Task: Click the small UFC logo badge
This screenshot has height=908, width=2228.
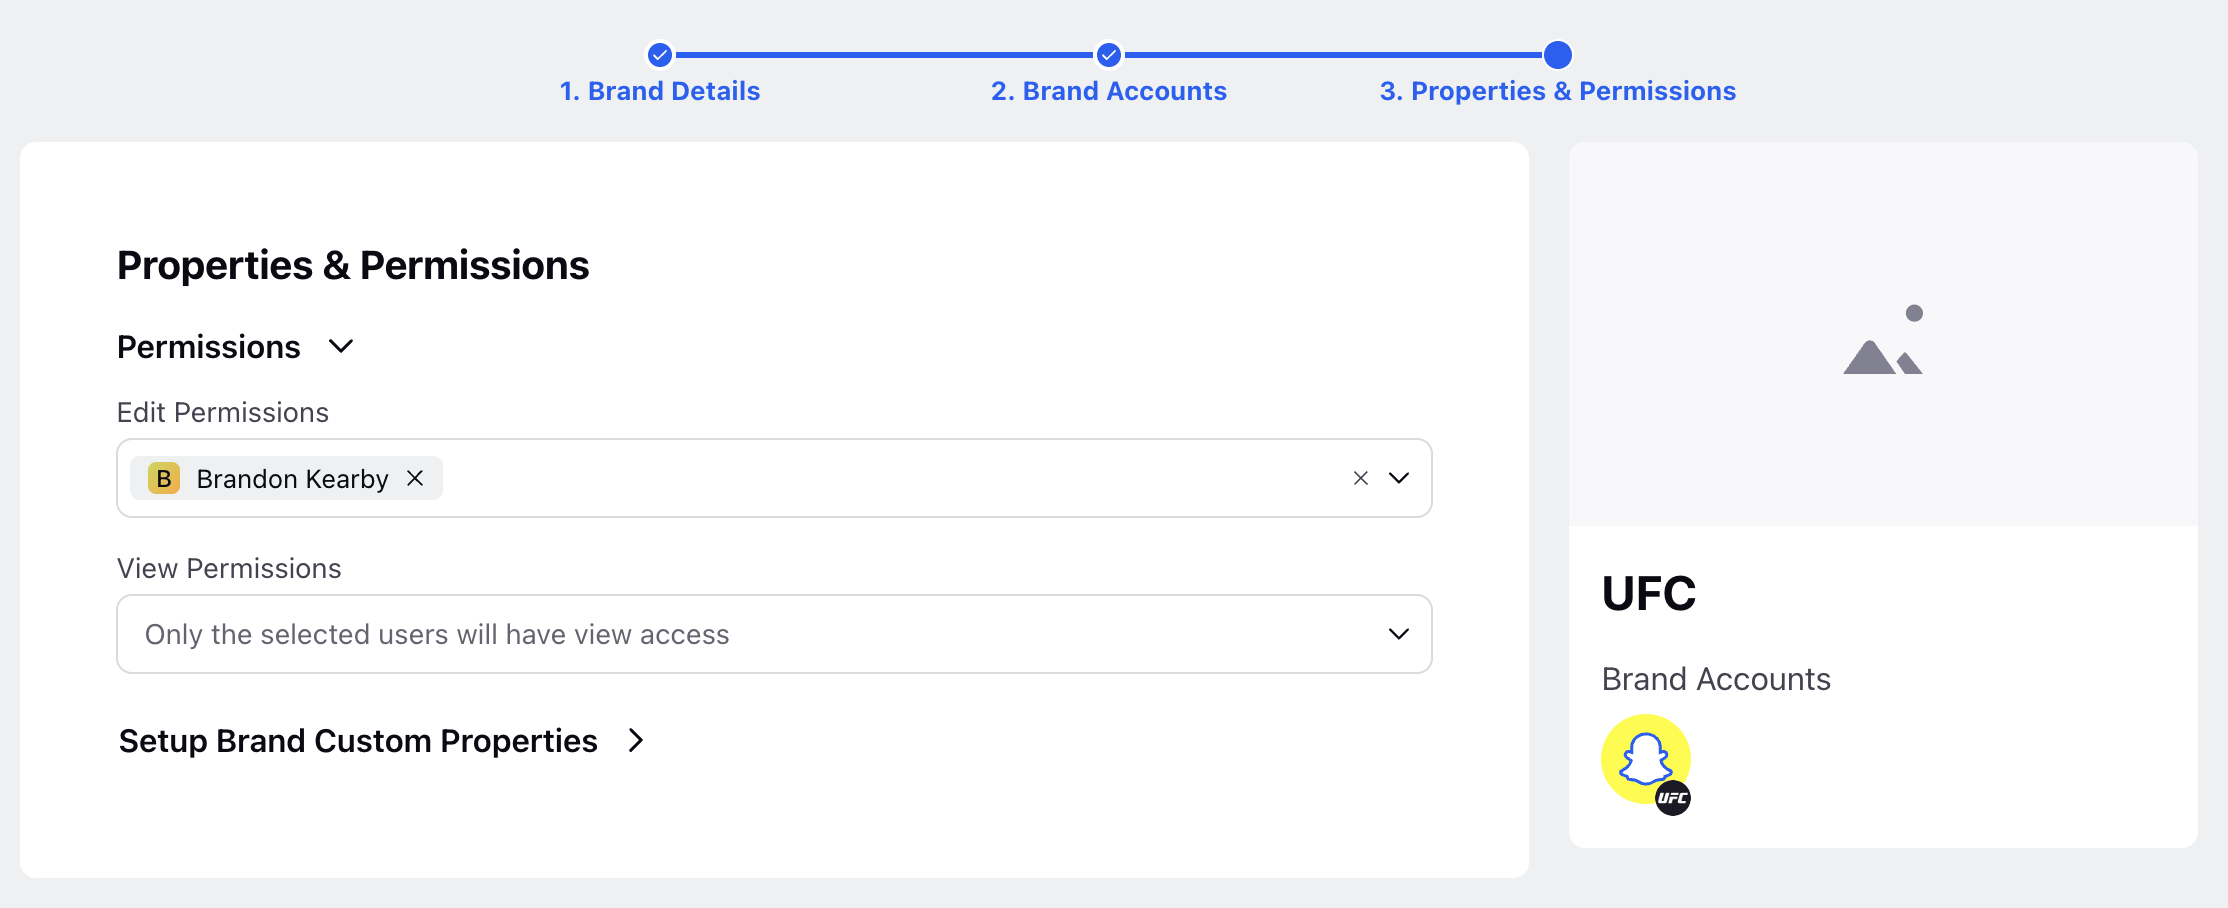Action: [1673, 798]
